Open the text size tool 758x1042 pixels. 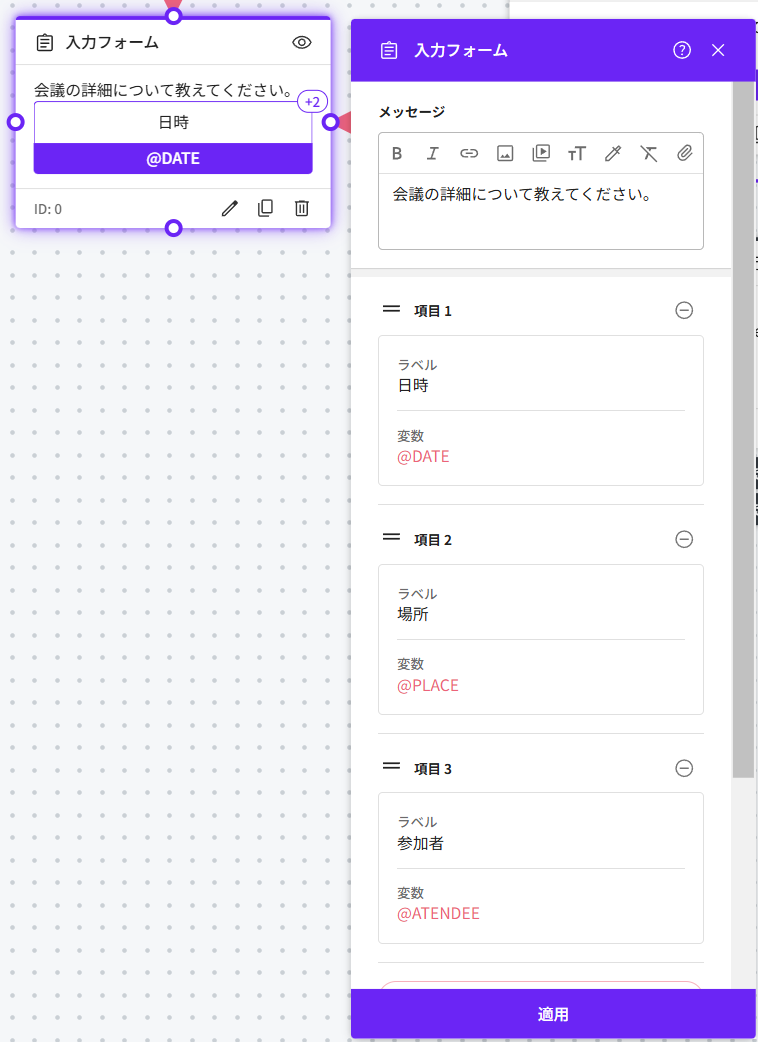click(x=577, y=153)
